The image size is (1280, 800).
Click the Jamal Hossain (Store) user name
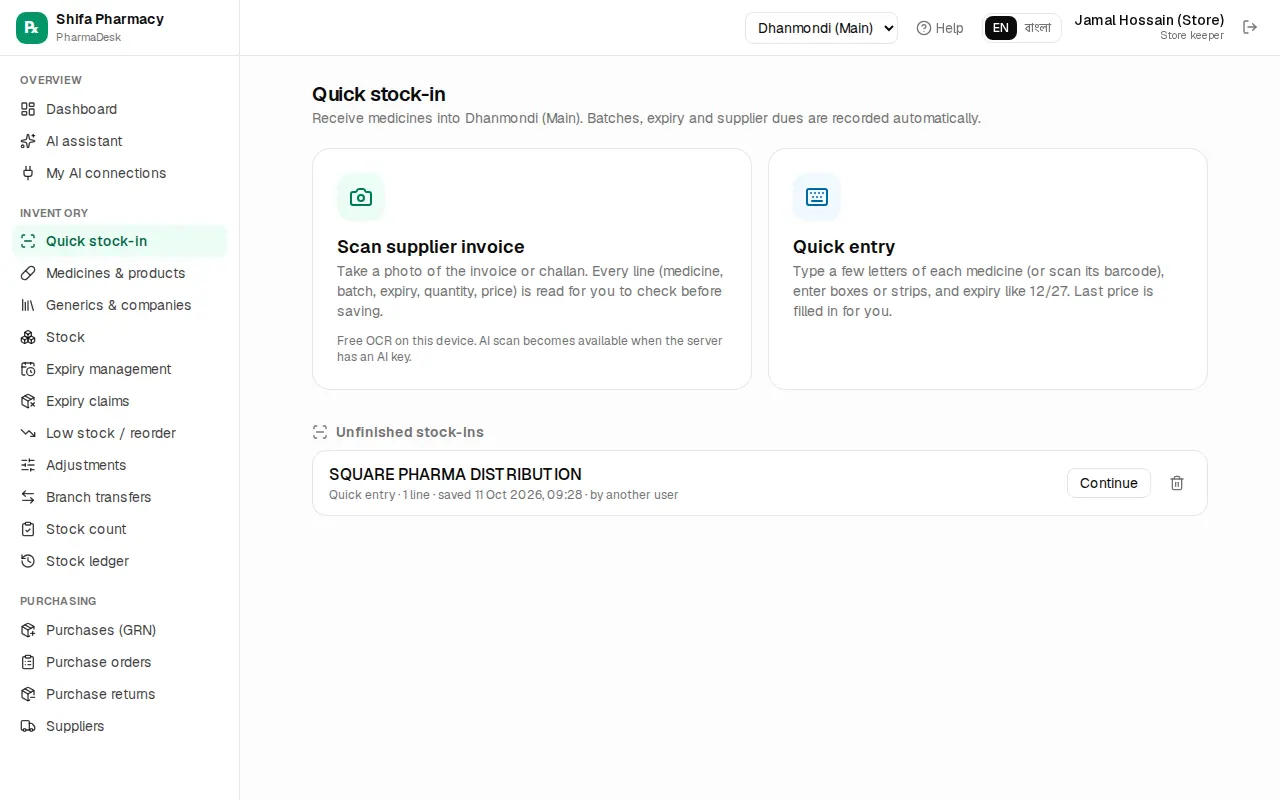tap(1149, 20)
